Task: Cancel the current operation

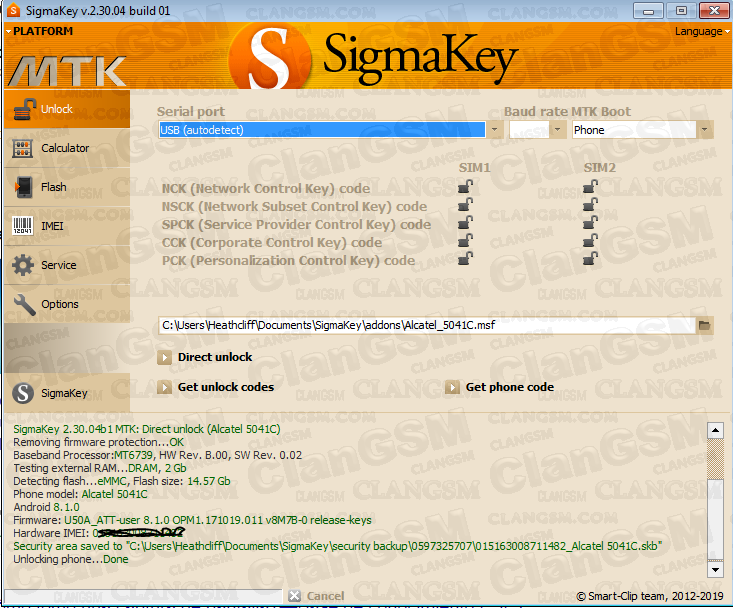Action: point(325,596)
